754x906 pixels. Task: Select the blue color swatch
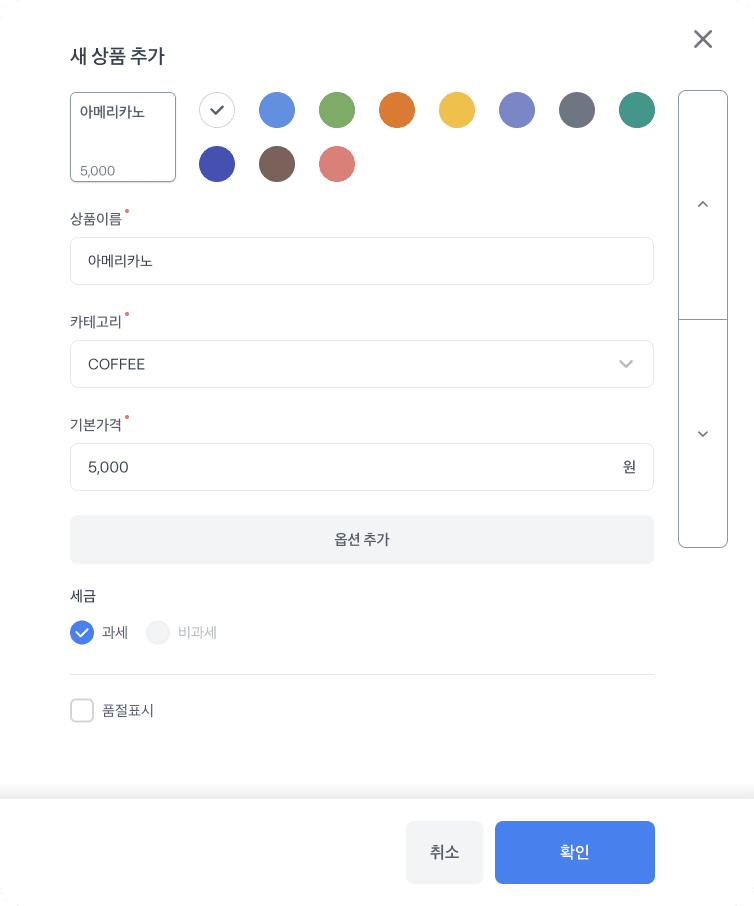point(277,110)
